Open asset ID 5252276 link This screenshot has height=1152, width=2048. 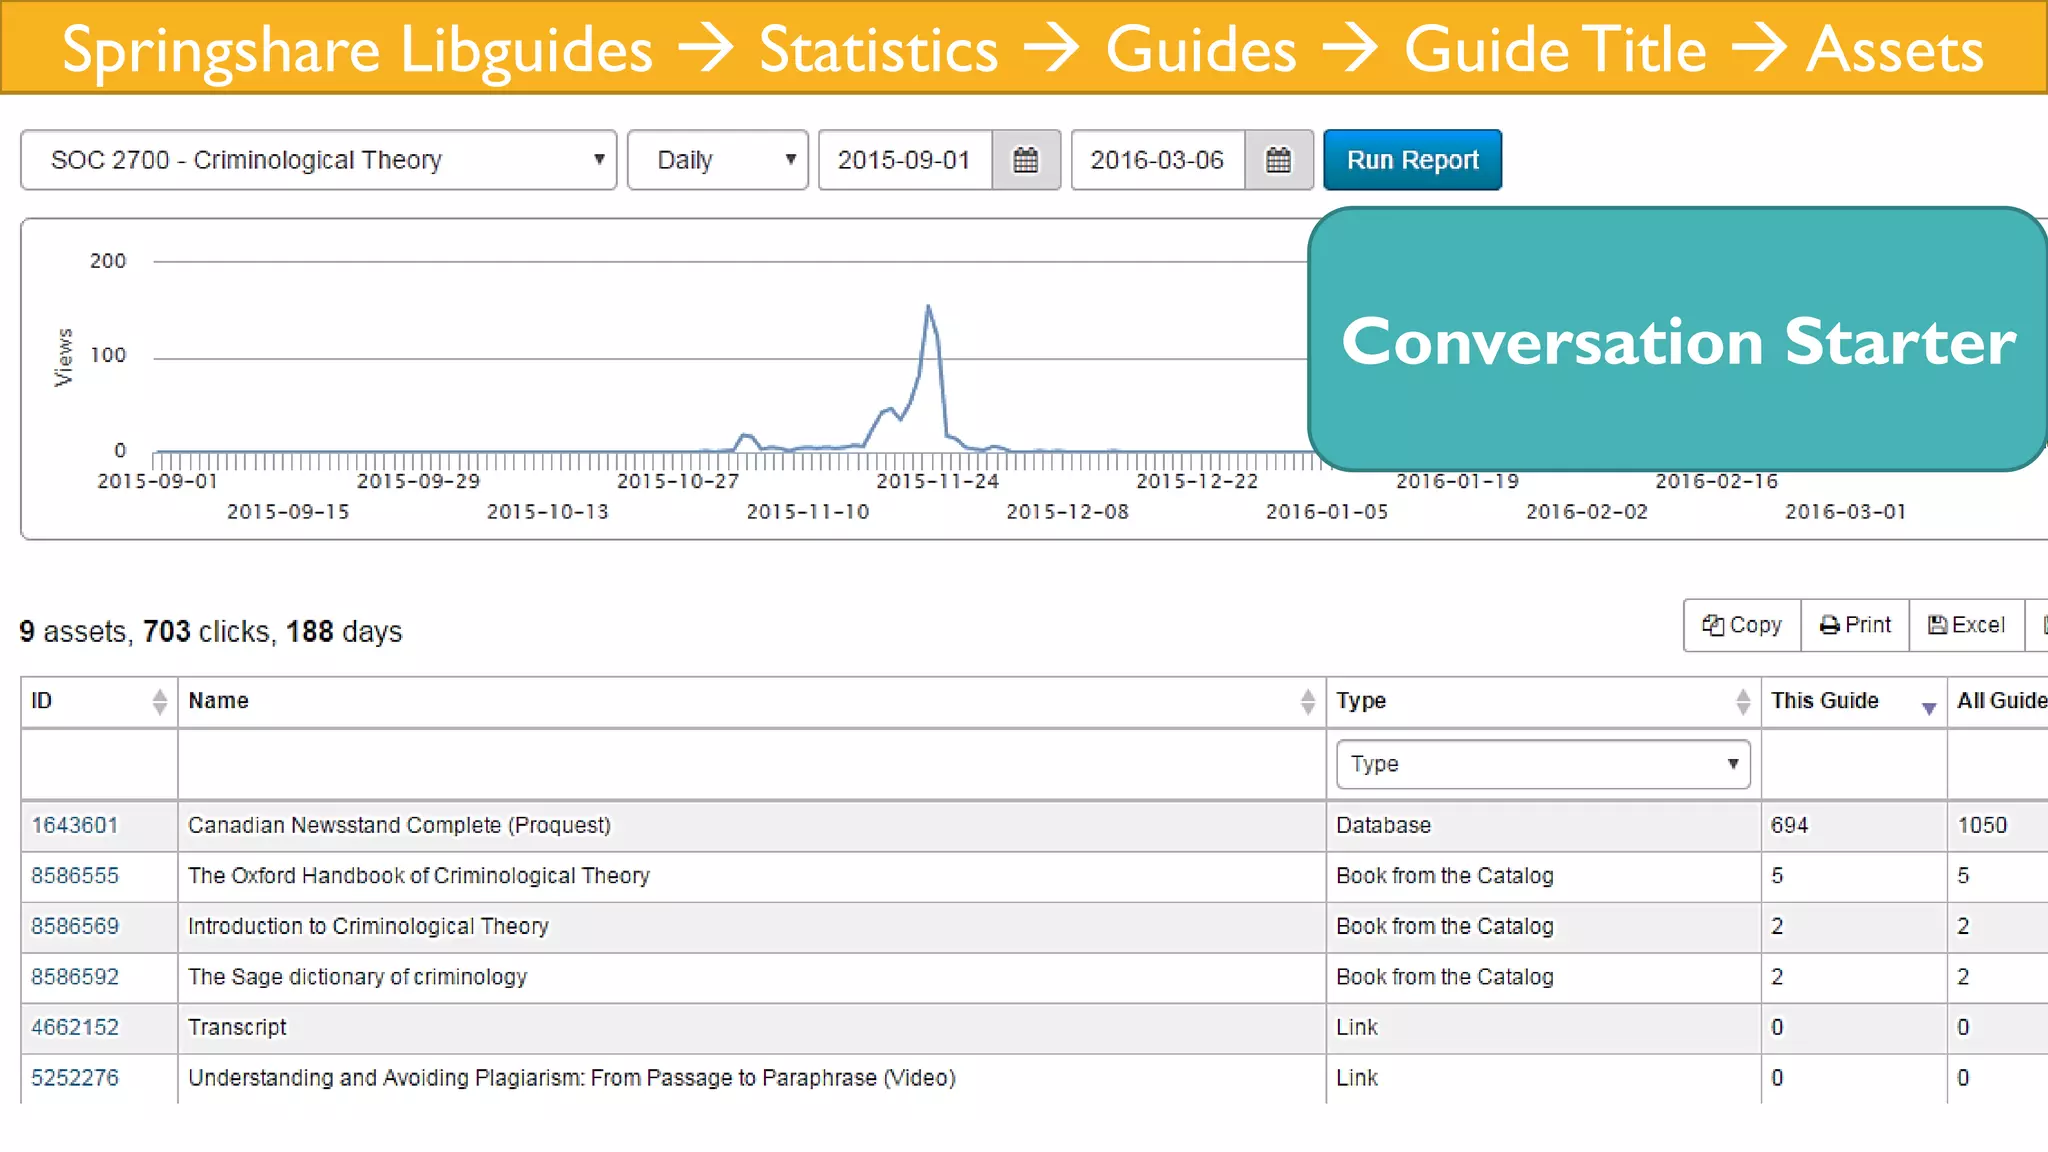75,1078
